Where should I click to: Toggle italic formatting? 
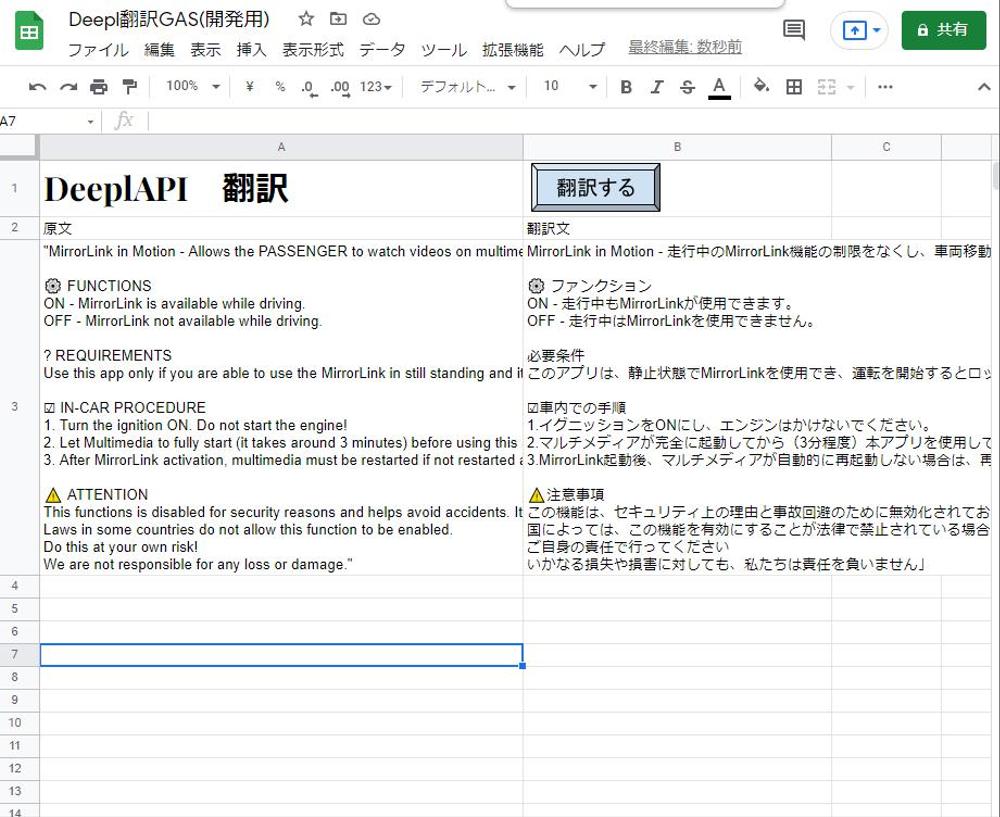656,87
